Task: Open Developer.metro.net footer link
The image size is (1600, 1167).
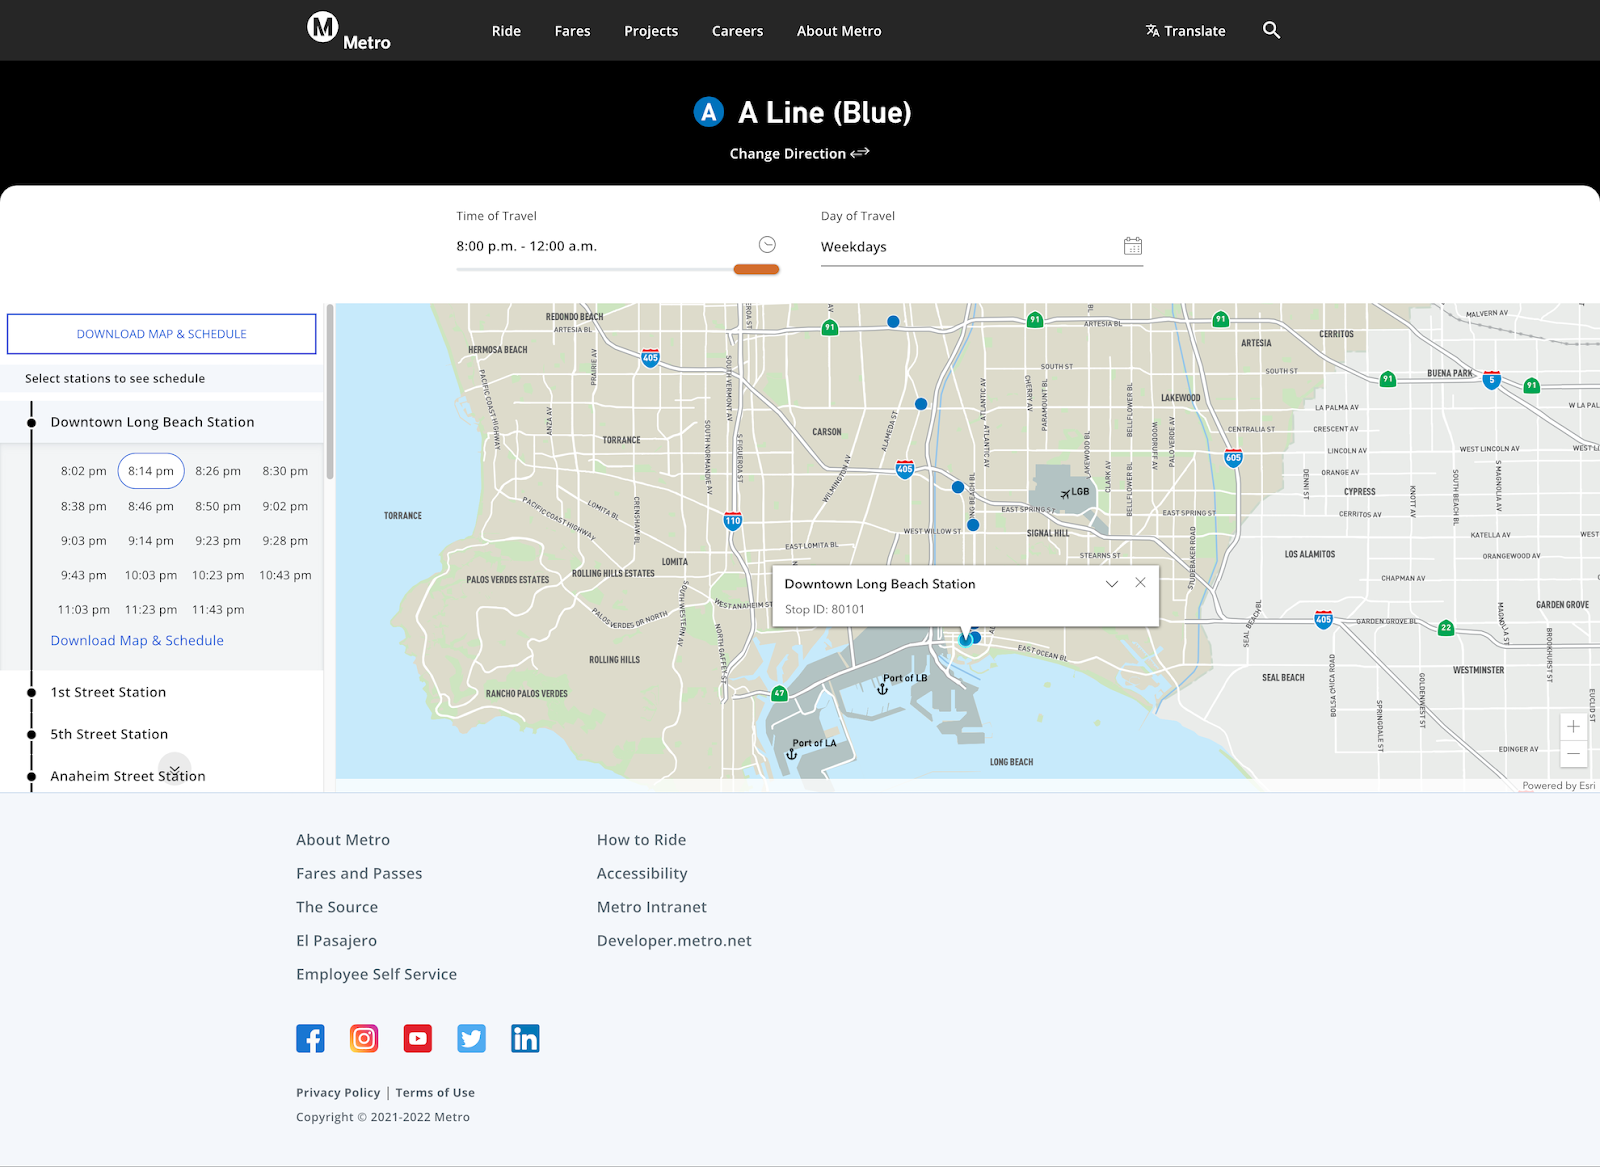Action: point(674,941)
